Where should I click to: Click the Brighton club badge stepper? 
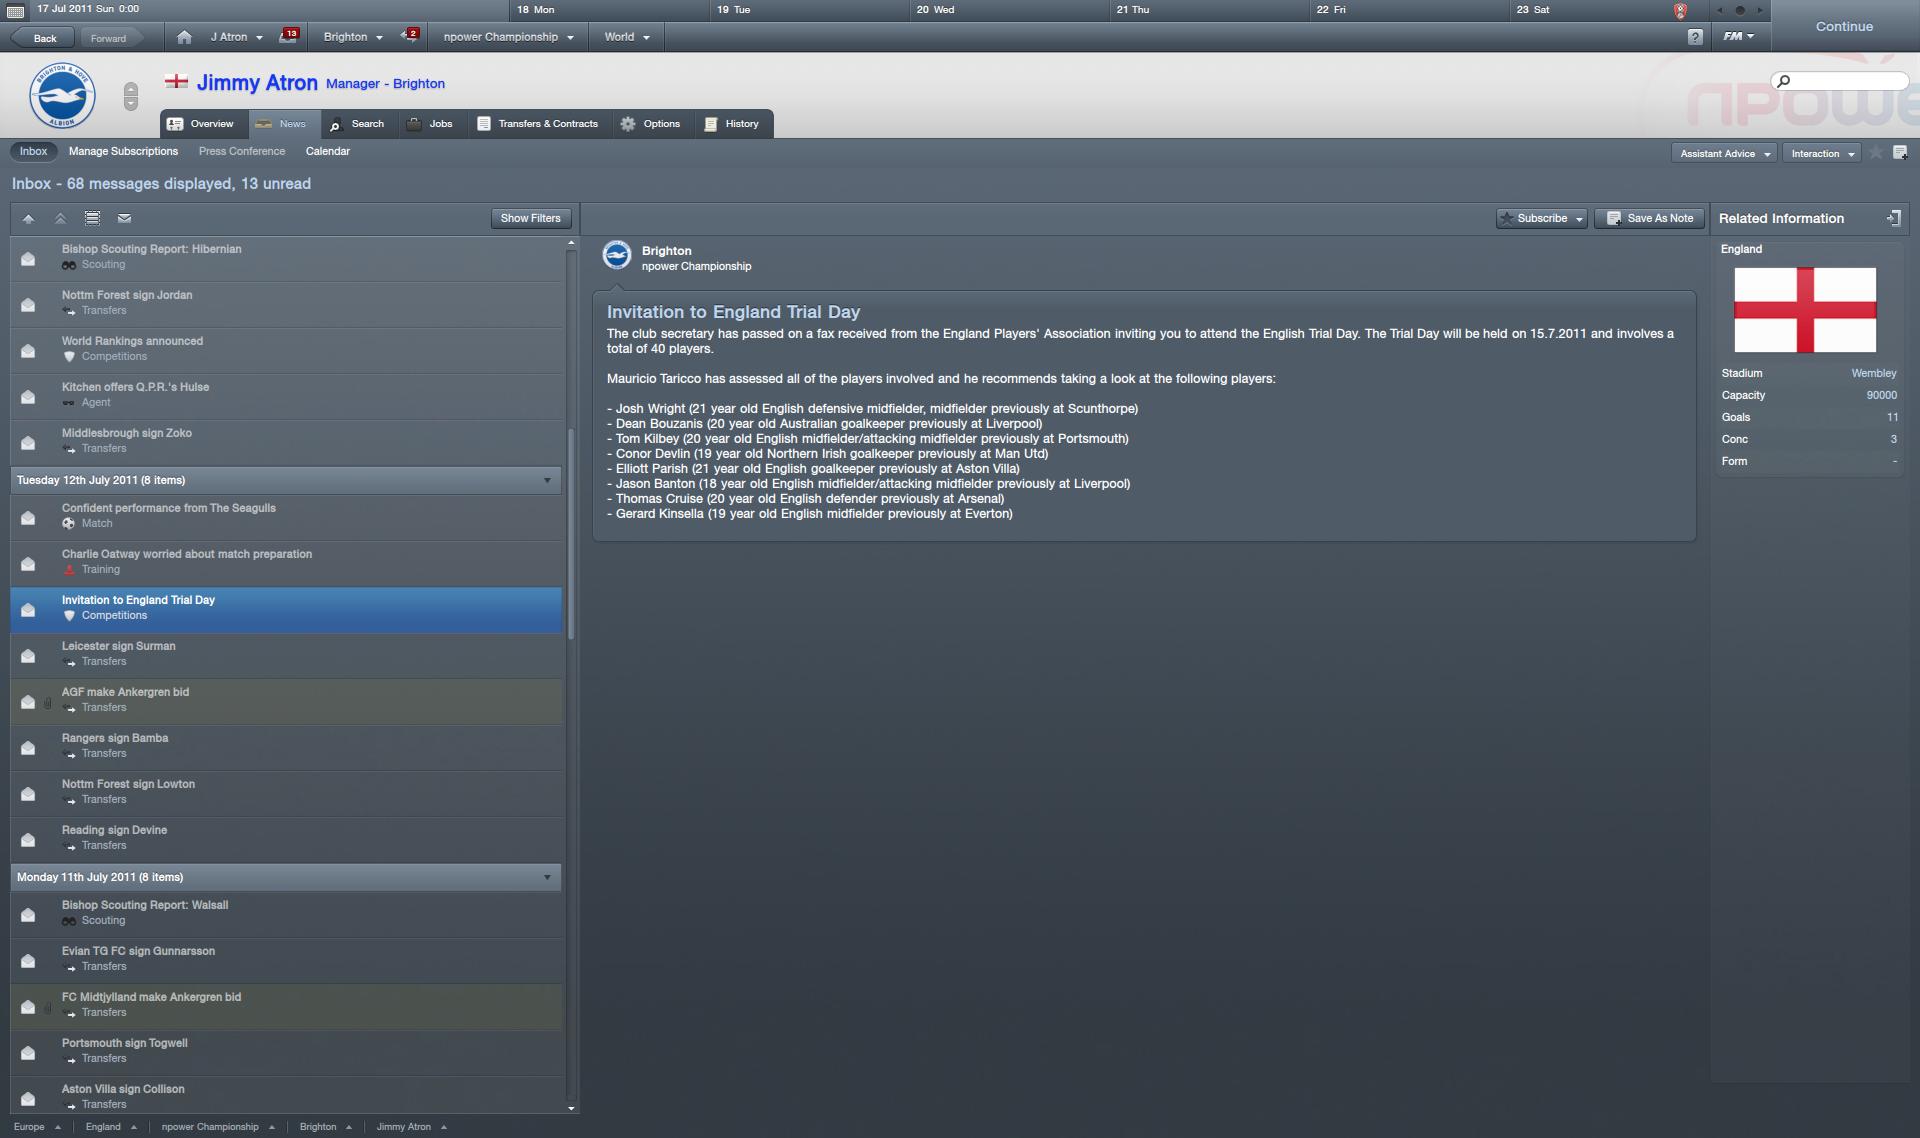coord(130,96)
